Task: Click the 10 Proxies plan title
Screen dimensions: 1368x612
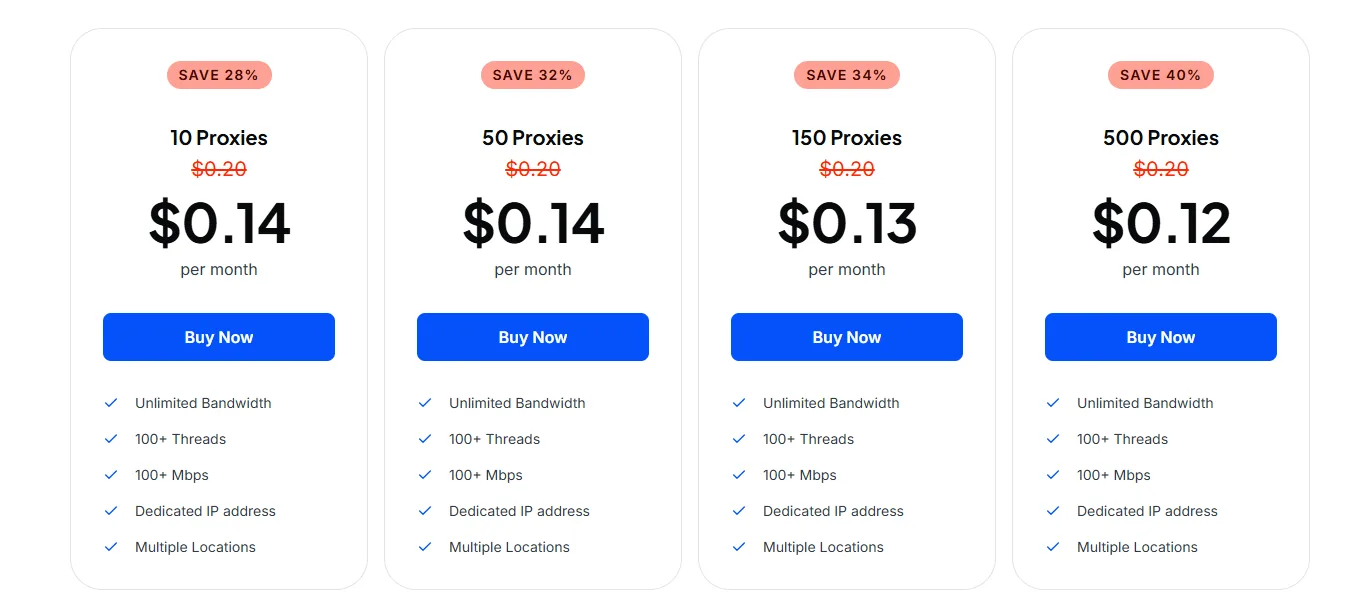Action: coord(219,138)
